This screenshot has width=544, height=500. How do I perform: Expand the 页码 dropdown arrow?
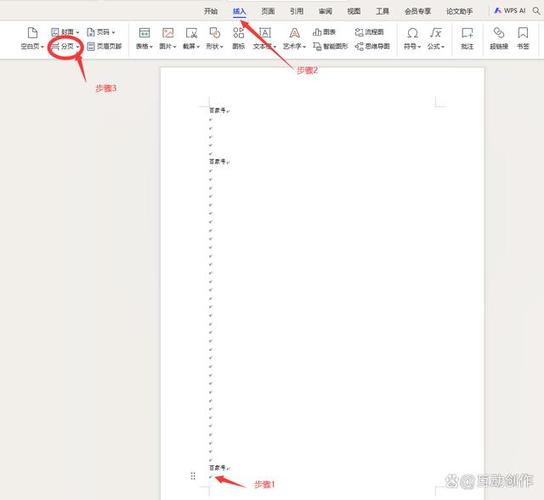(113, 32)
